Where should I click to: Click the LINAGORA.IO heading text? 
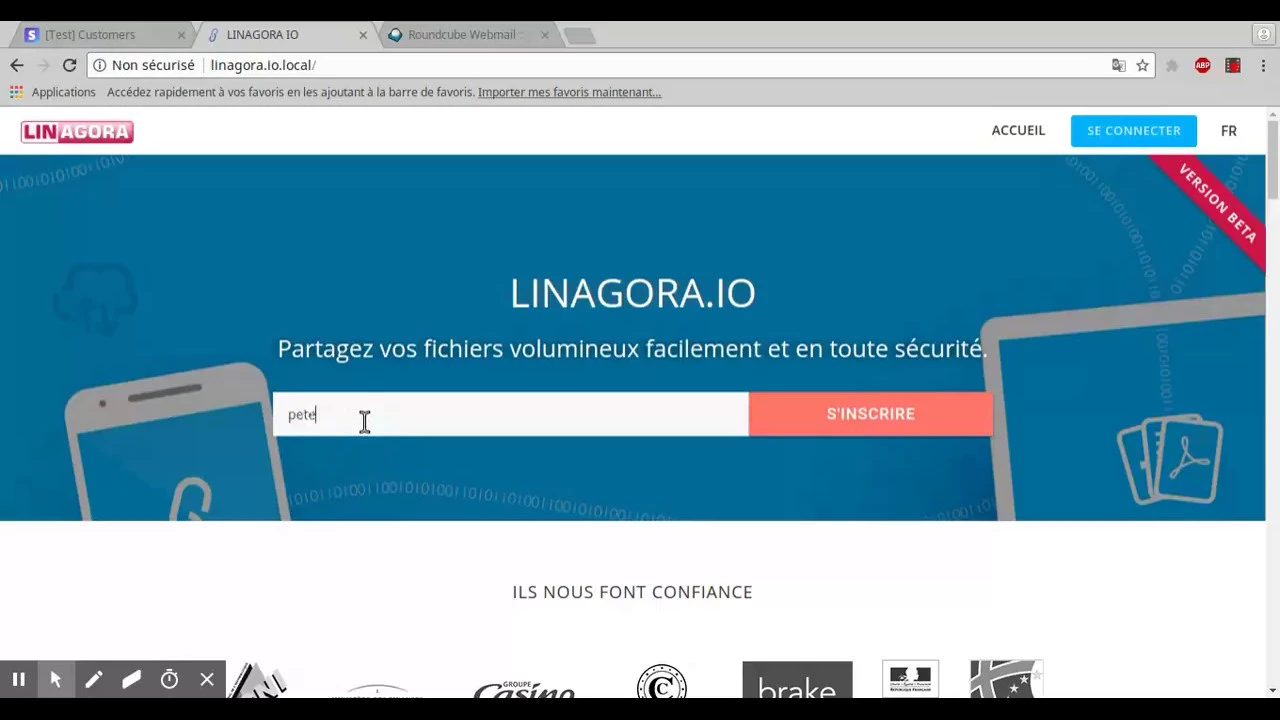[x=633, y=293]
